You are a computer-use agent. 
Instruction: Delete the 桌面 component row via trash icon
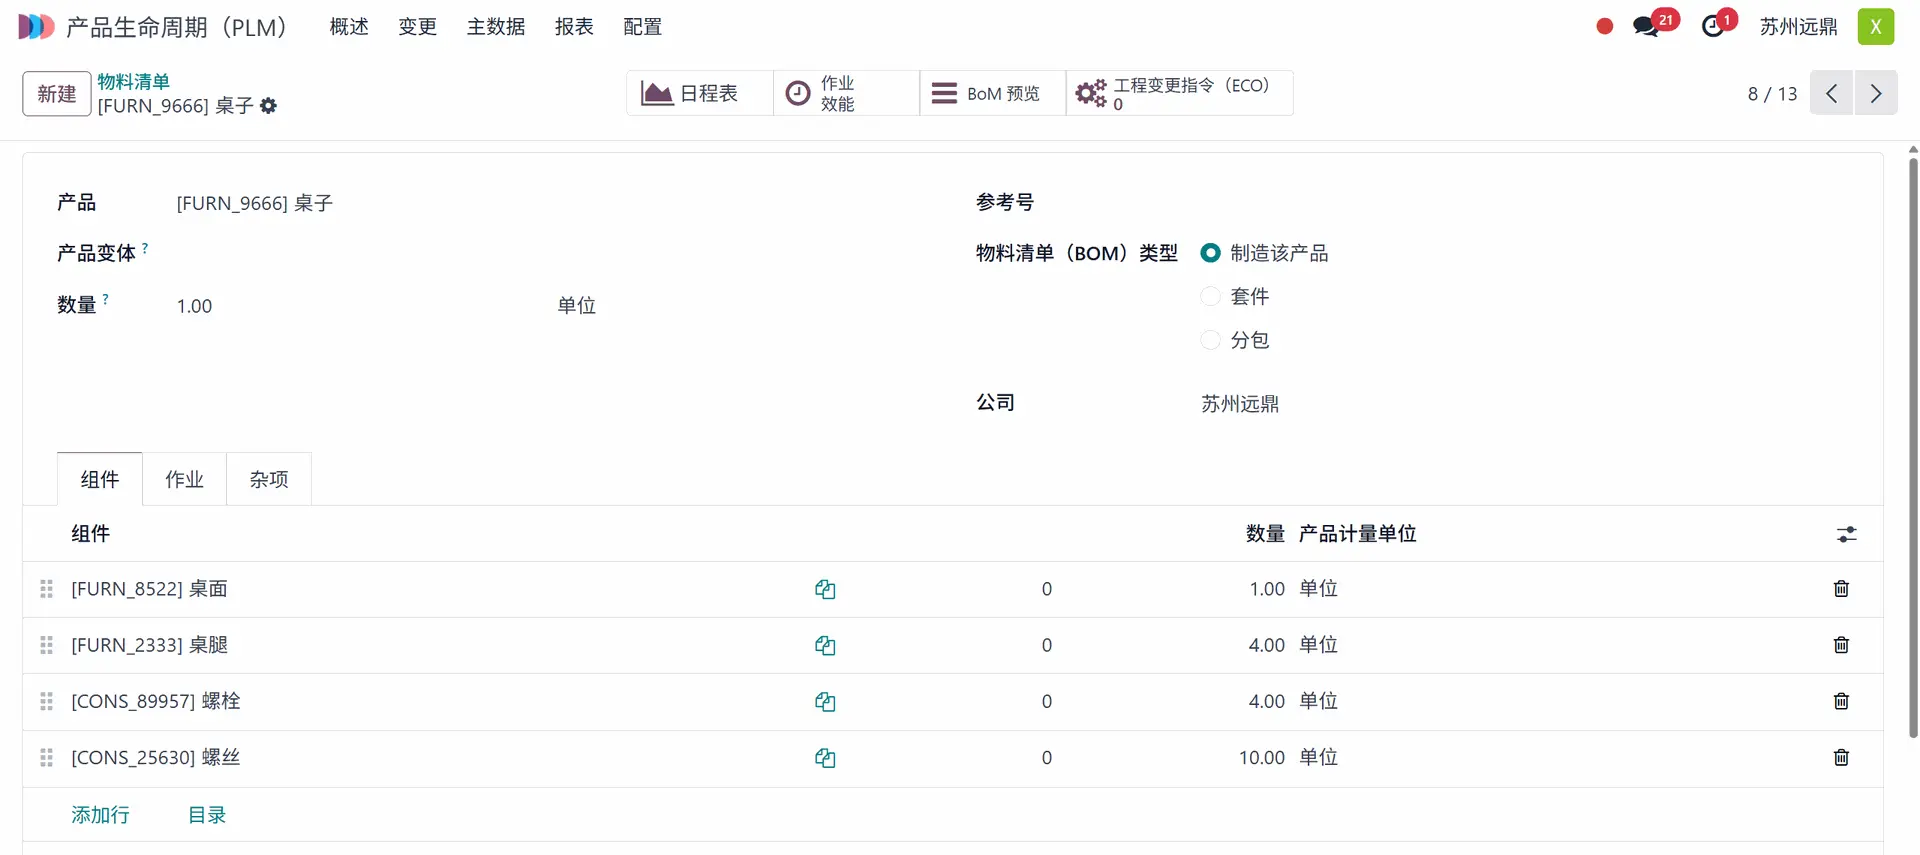[x=1841, y=589]
